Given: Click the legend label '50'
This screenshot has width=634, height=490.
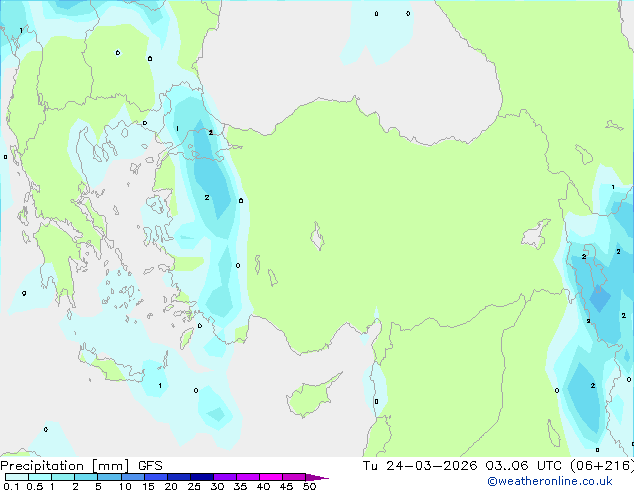Looking at the screenshot, I should point(309,486).
